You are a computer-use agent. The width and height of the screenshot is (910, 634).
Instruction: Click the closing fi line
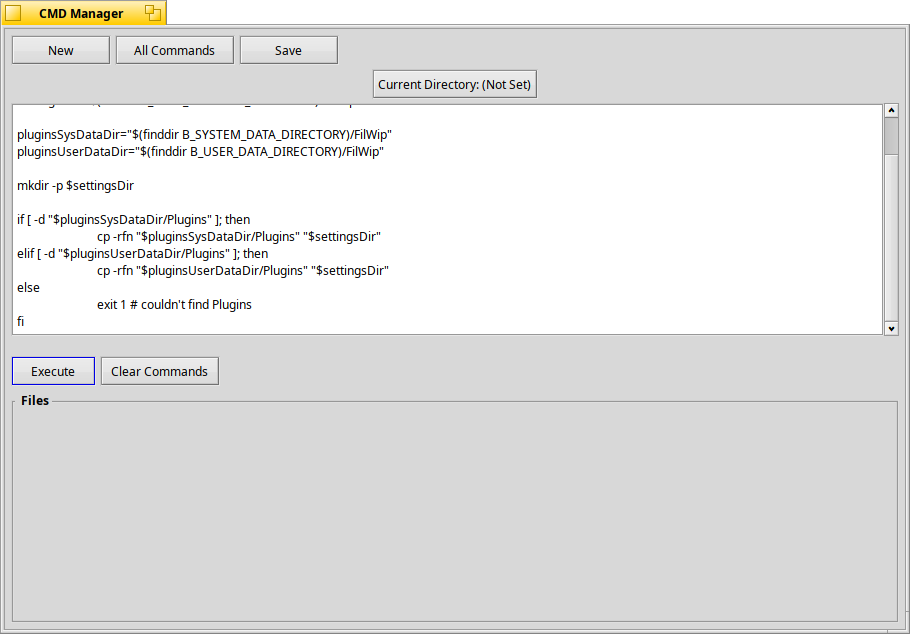pyautogui.click(x=20, y=321)
